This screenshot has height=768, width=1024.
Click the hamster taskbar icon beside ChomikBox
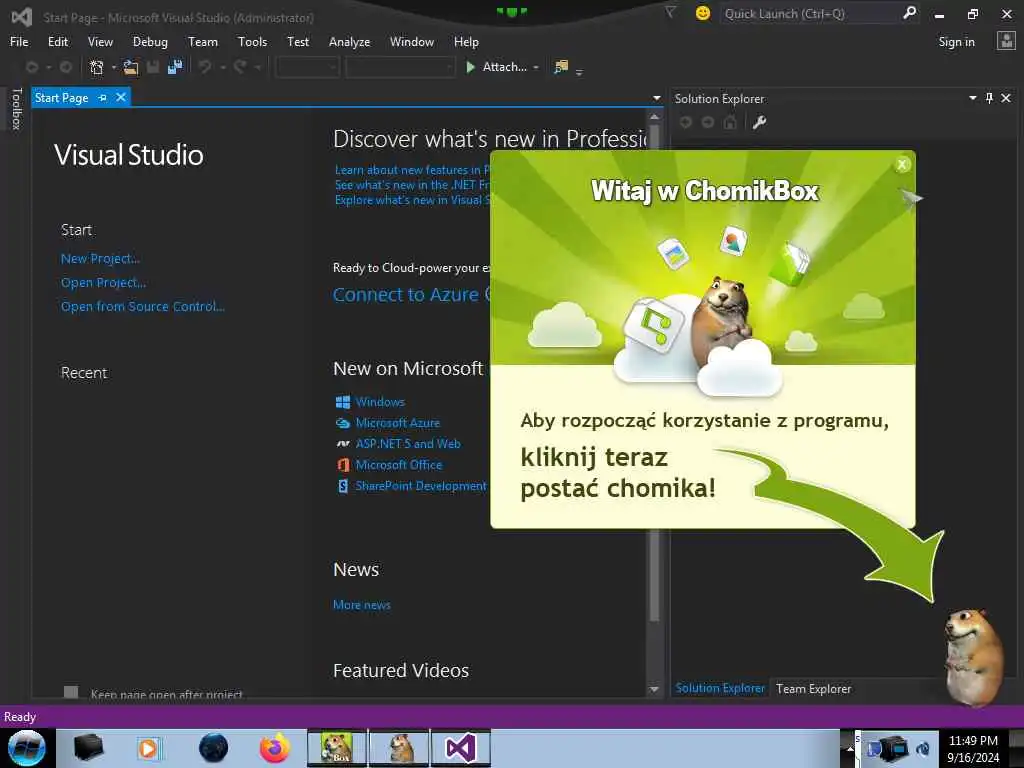click(399, 748)
